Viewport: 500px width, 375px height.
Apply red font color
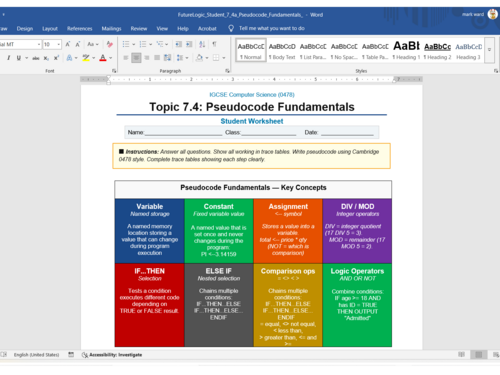point(103,58)
